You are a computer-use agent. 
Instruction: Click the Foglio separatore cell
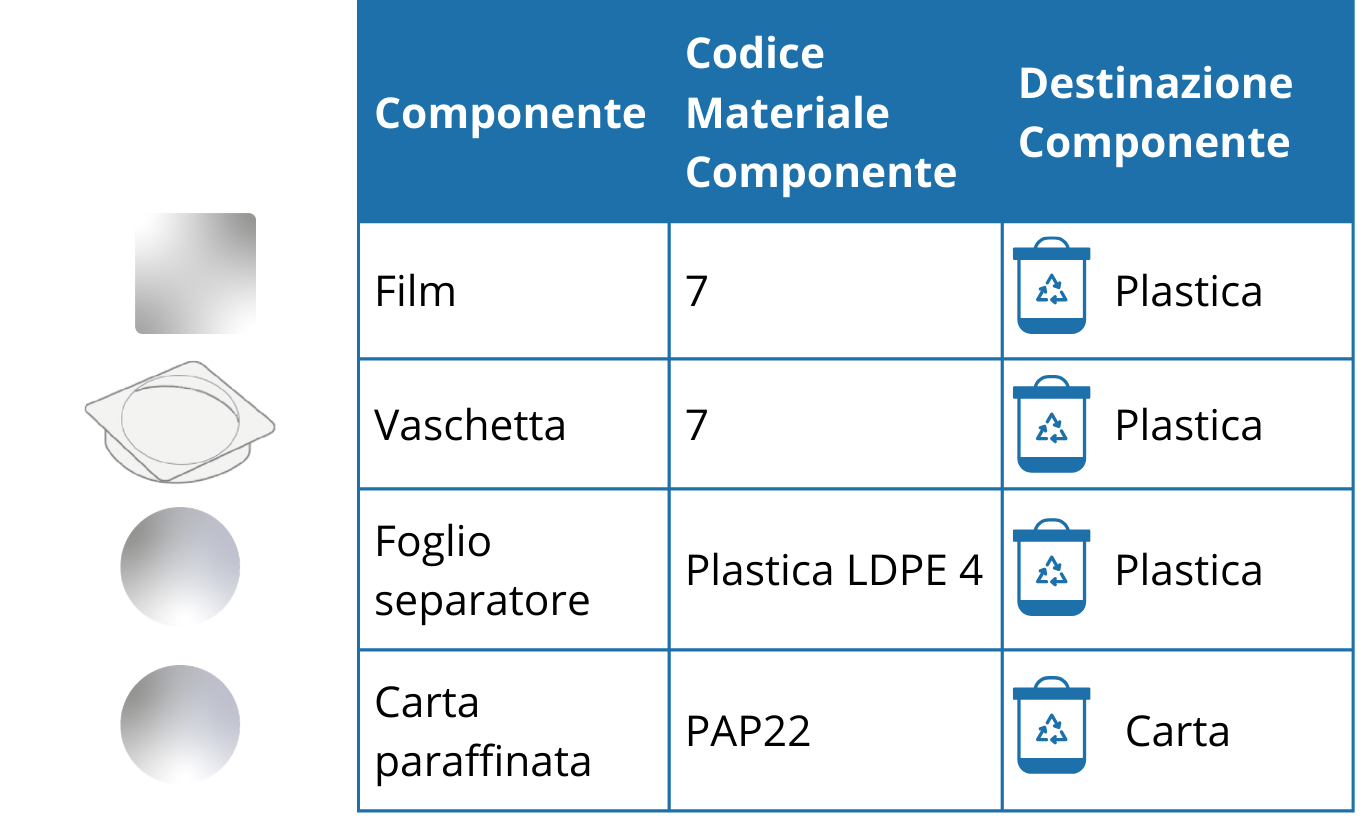pos(514,570)
